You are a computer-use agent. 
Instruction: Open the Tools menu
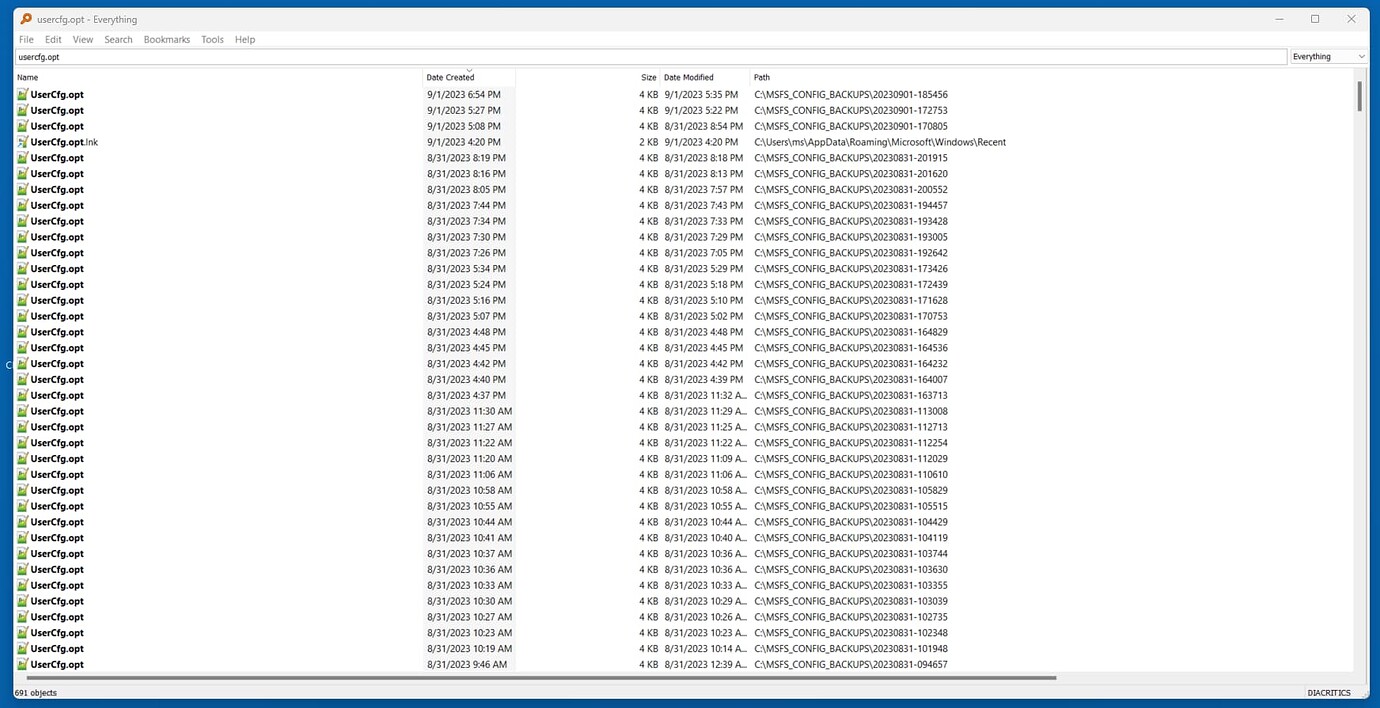pos(211,39)
